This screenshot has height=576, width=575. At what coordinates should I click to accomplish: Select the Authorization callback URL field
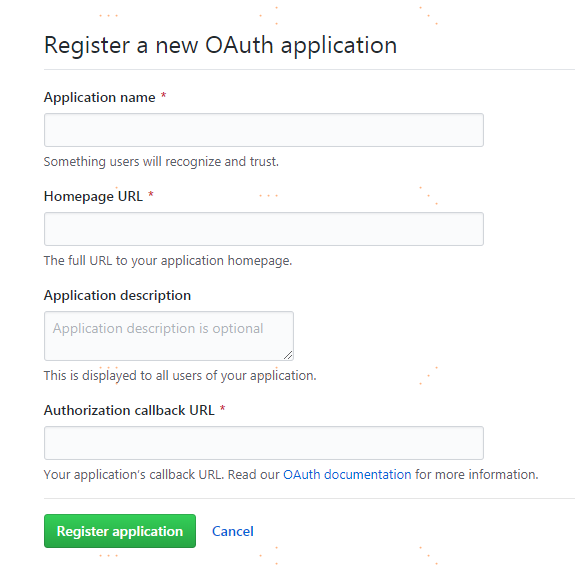264,443
